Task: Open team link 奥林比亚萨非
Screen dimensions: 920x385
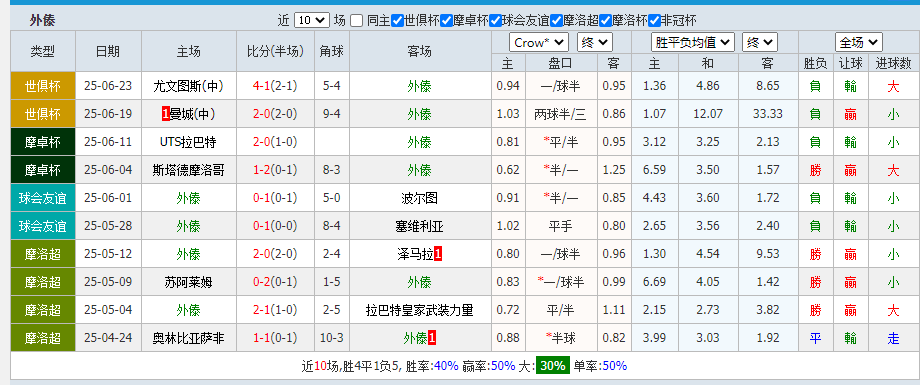Action: pyautogui.click(x=188, y=339)
